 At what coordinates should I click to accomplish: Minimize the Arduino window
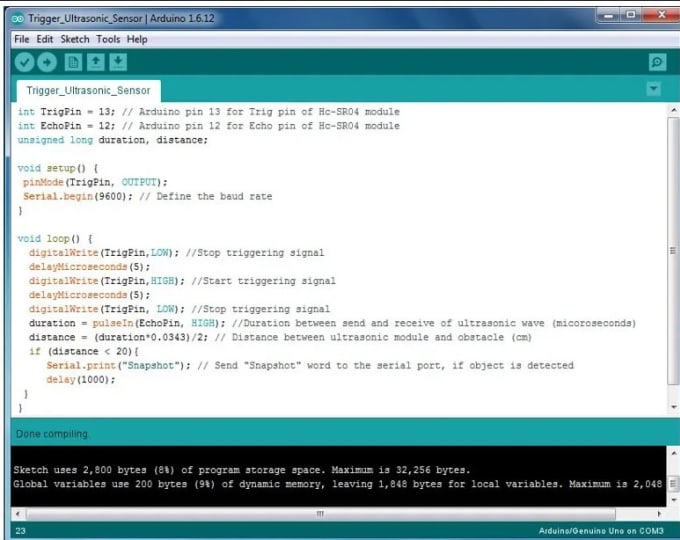(608, 16)
